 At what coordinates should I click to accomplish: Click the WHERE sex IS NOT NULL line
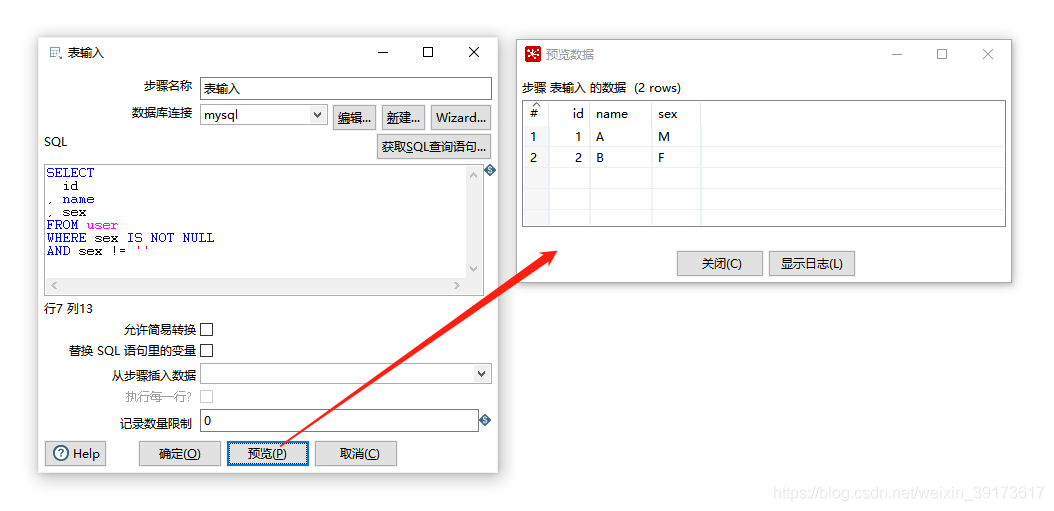[x=130, y=238]
